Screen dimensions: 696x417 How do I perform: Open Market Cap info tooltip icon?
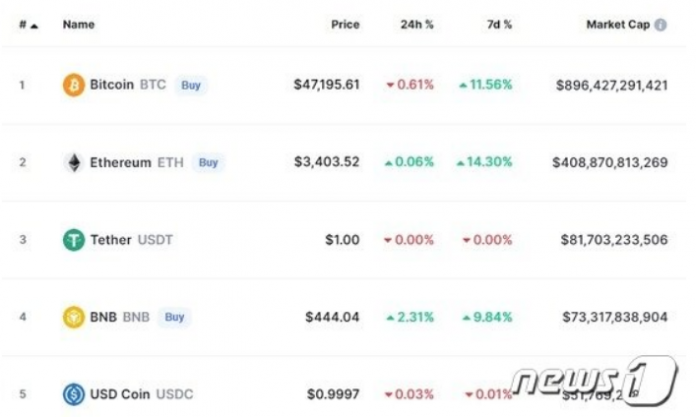coord(660,25)
